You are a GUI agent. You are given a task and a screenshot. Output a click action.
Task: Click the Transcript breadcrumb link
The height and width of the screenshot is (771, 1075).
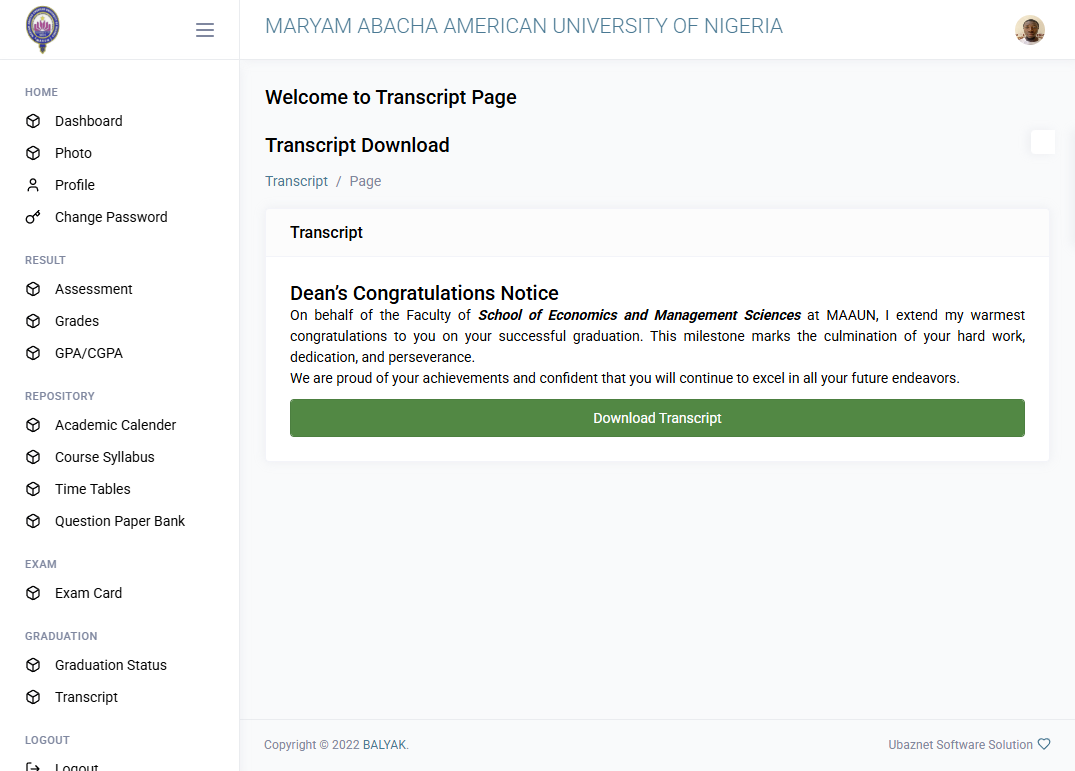click(x=296, y=181)
